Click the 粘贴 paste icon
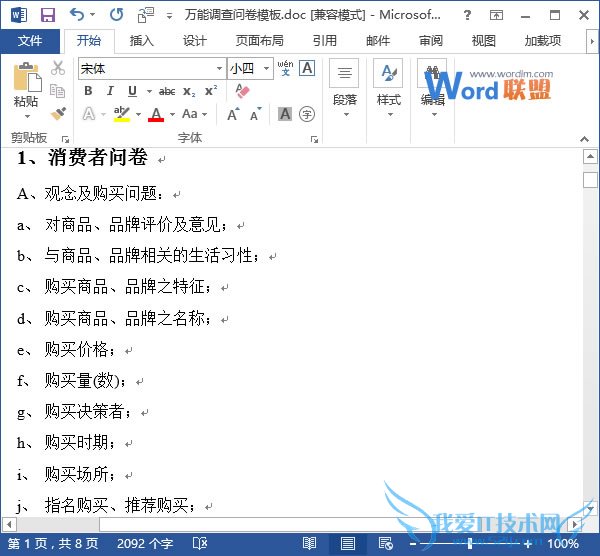 pyautogui.click(x=26, y=77)
